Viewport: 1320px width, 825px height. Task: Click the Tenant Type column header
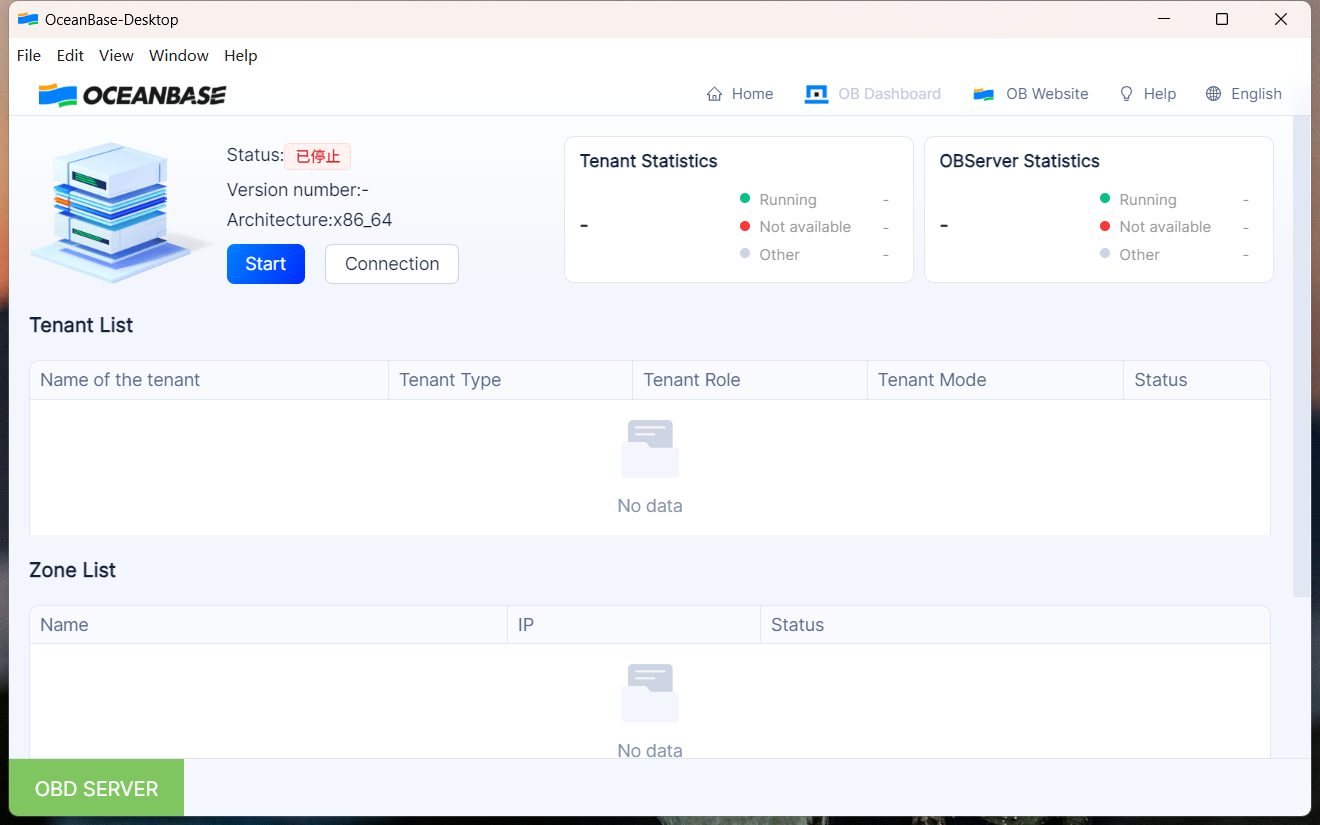point(450,380)
